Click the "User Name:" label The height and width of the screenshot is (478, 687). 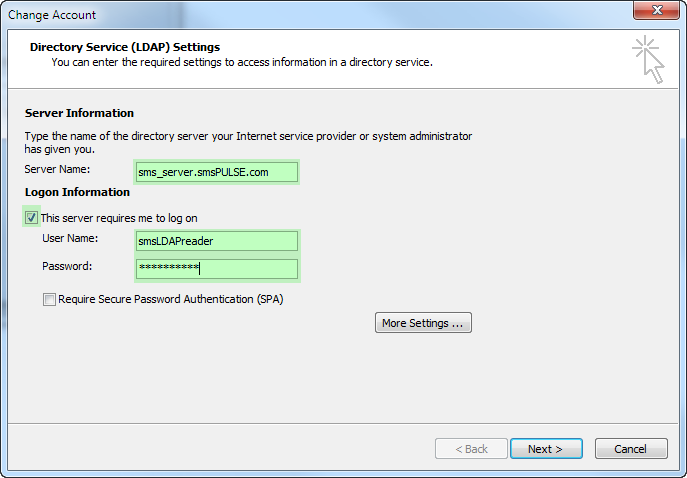[70, 238]
